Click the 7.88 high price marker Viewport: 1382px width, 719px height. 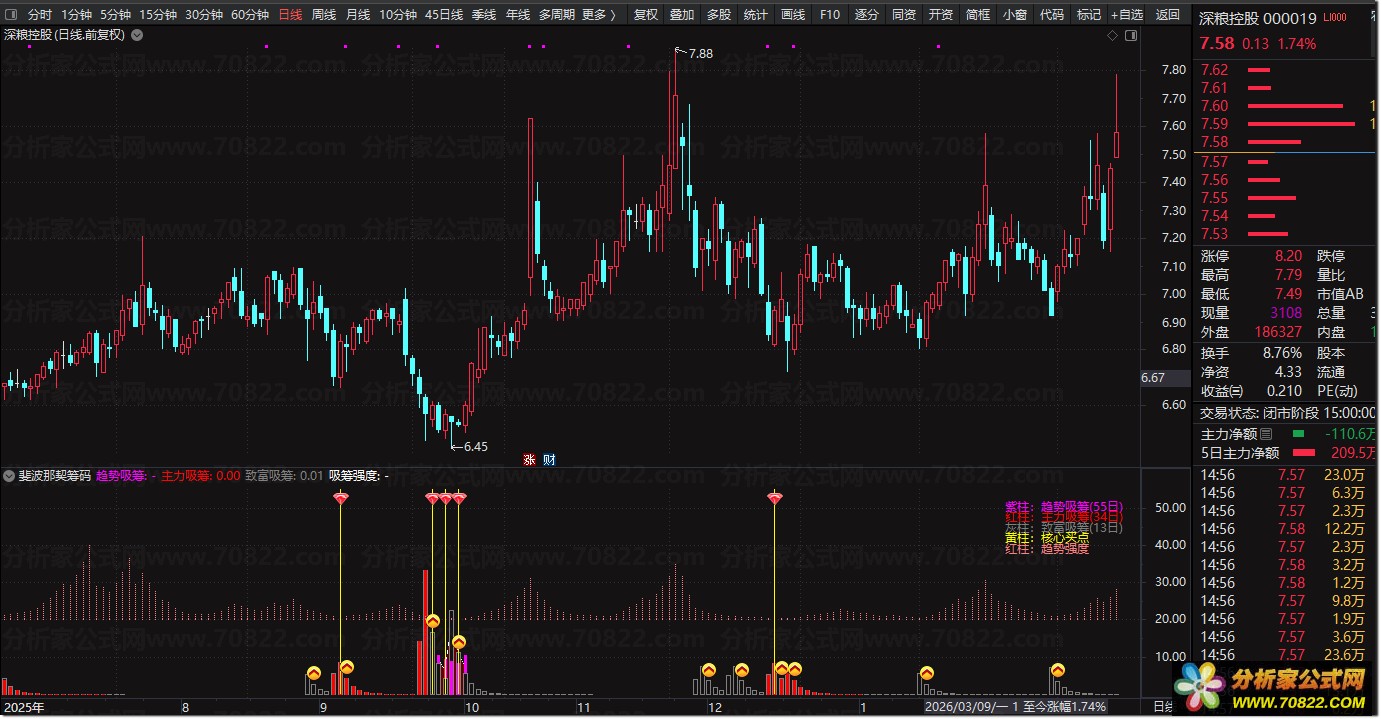coord(699,53)
